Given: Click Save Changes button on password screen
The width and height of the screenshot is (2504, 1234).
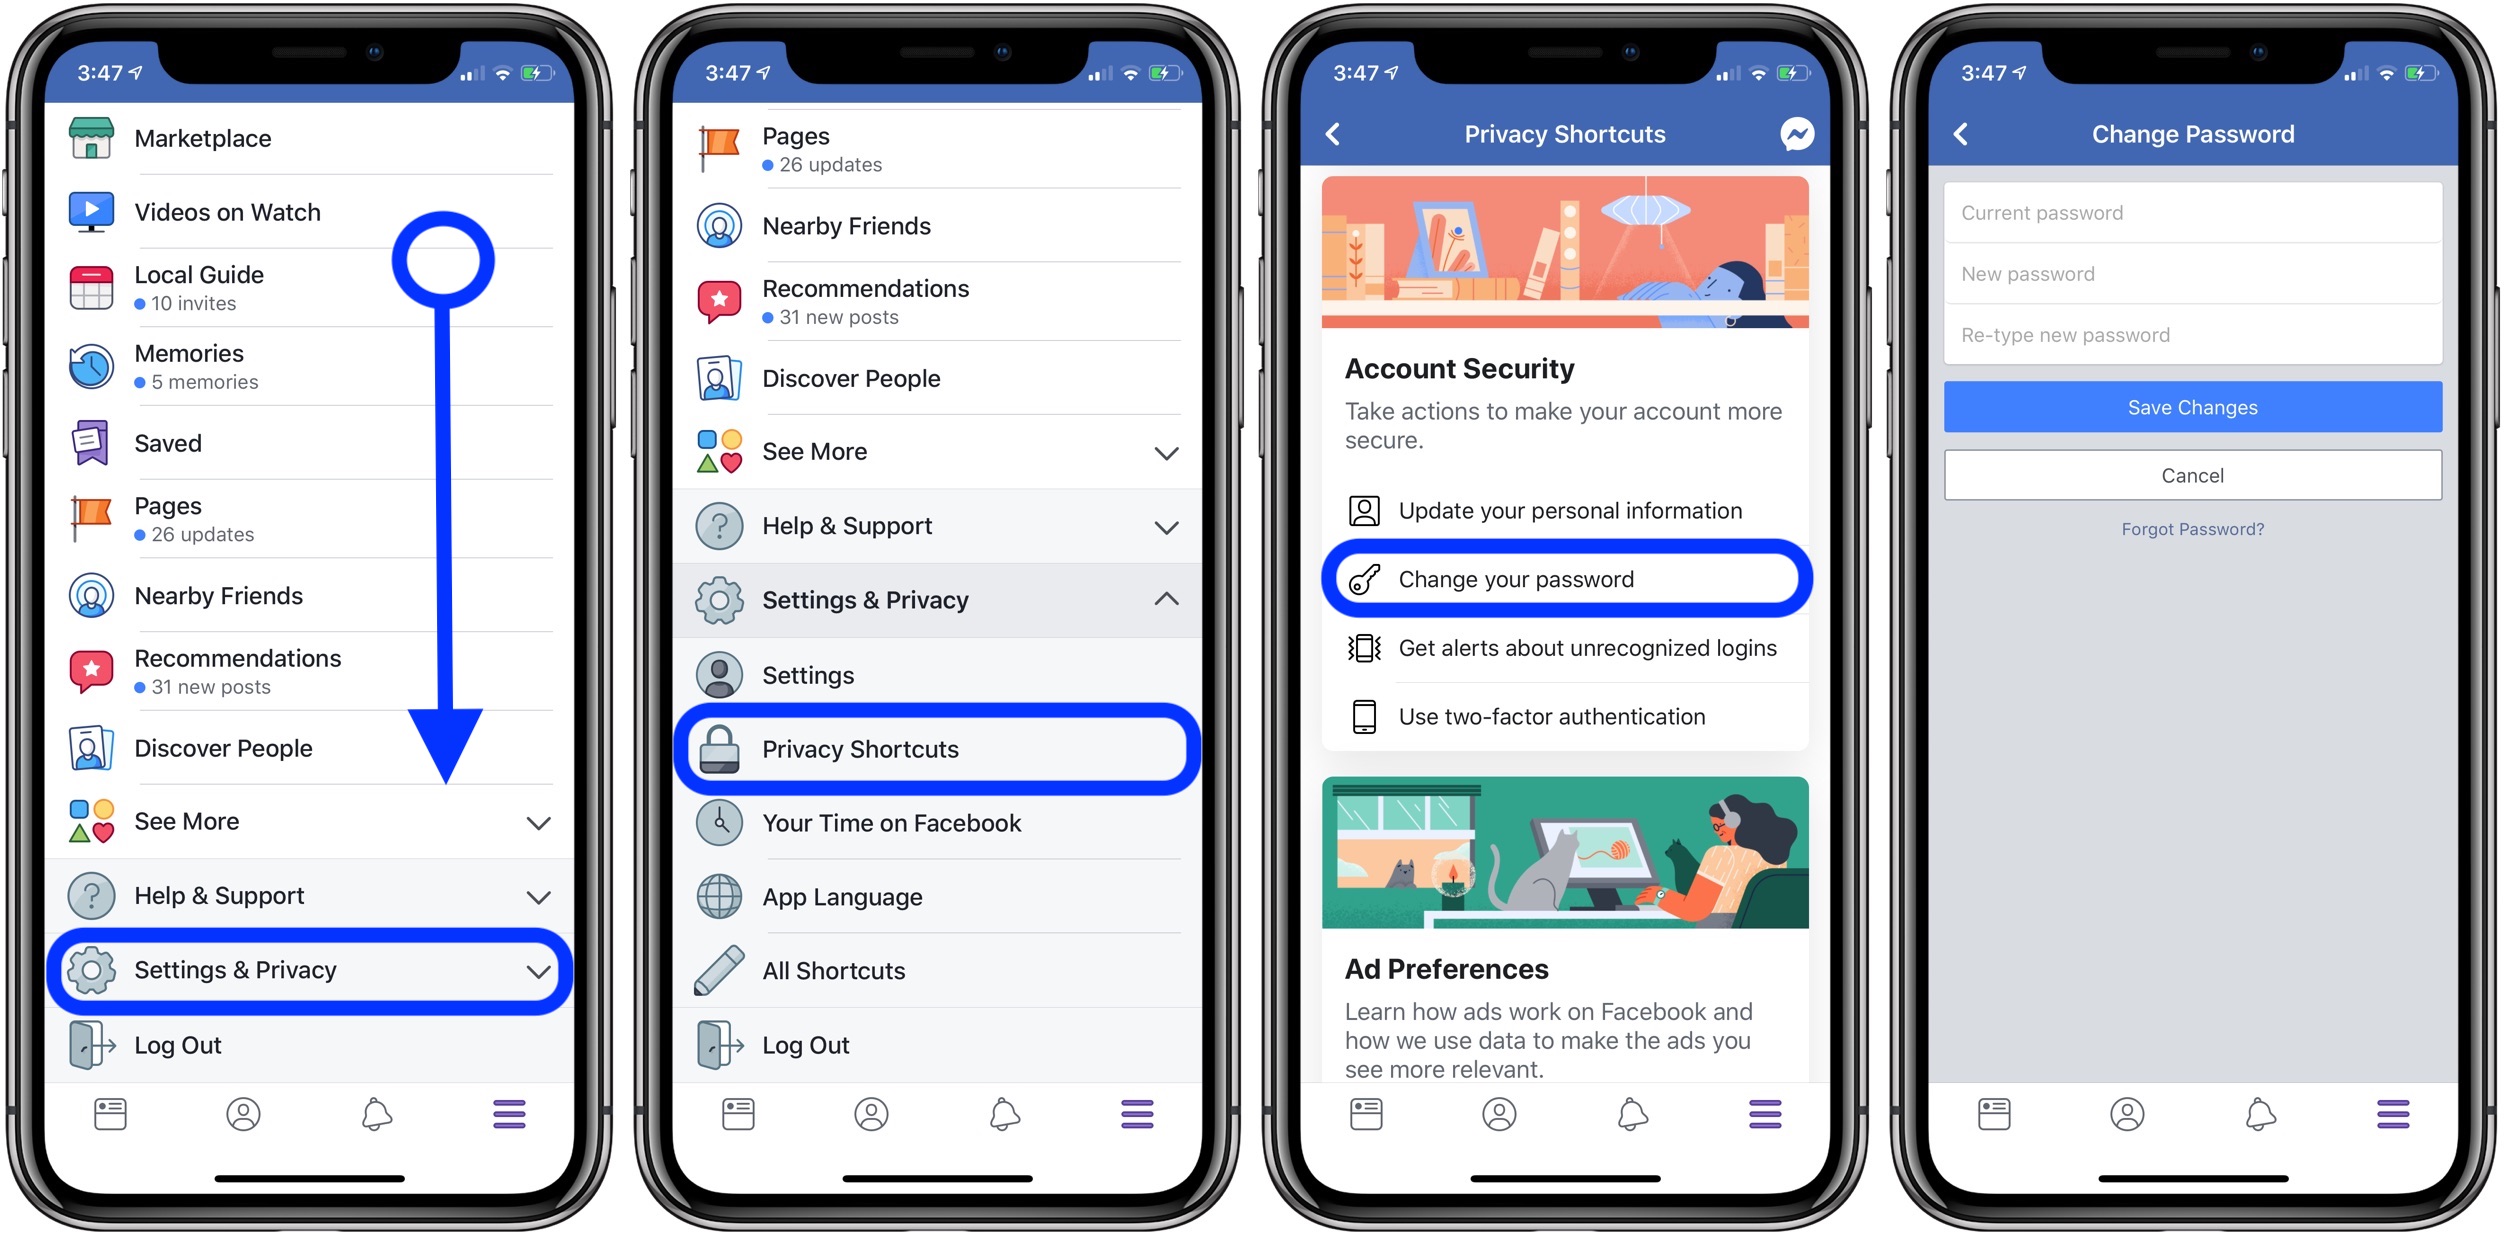Looking at the screenshot, I should pyautogui.click(x=2189, y=407).
